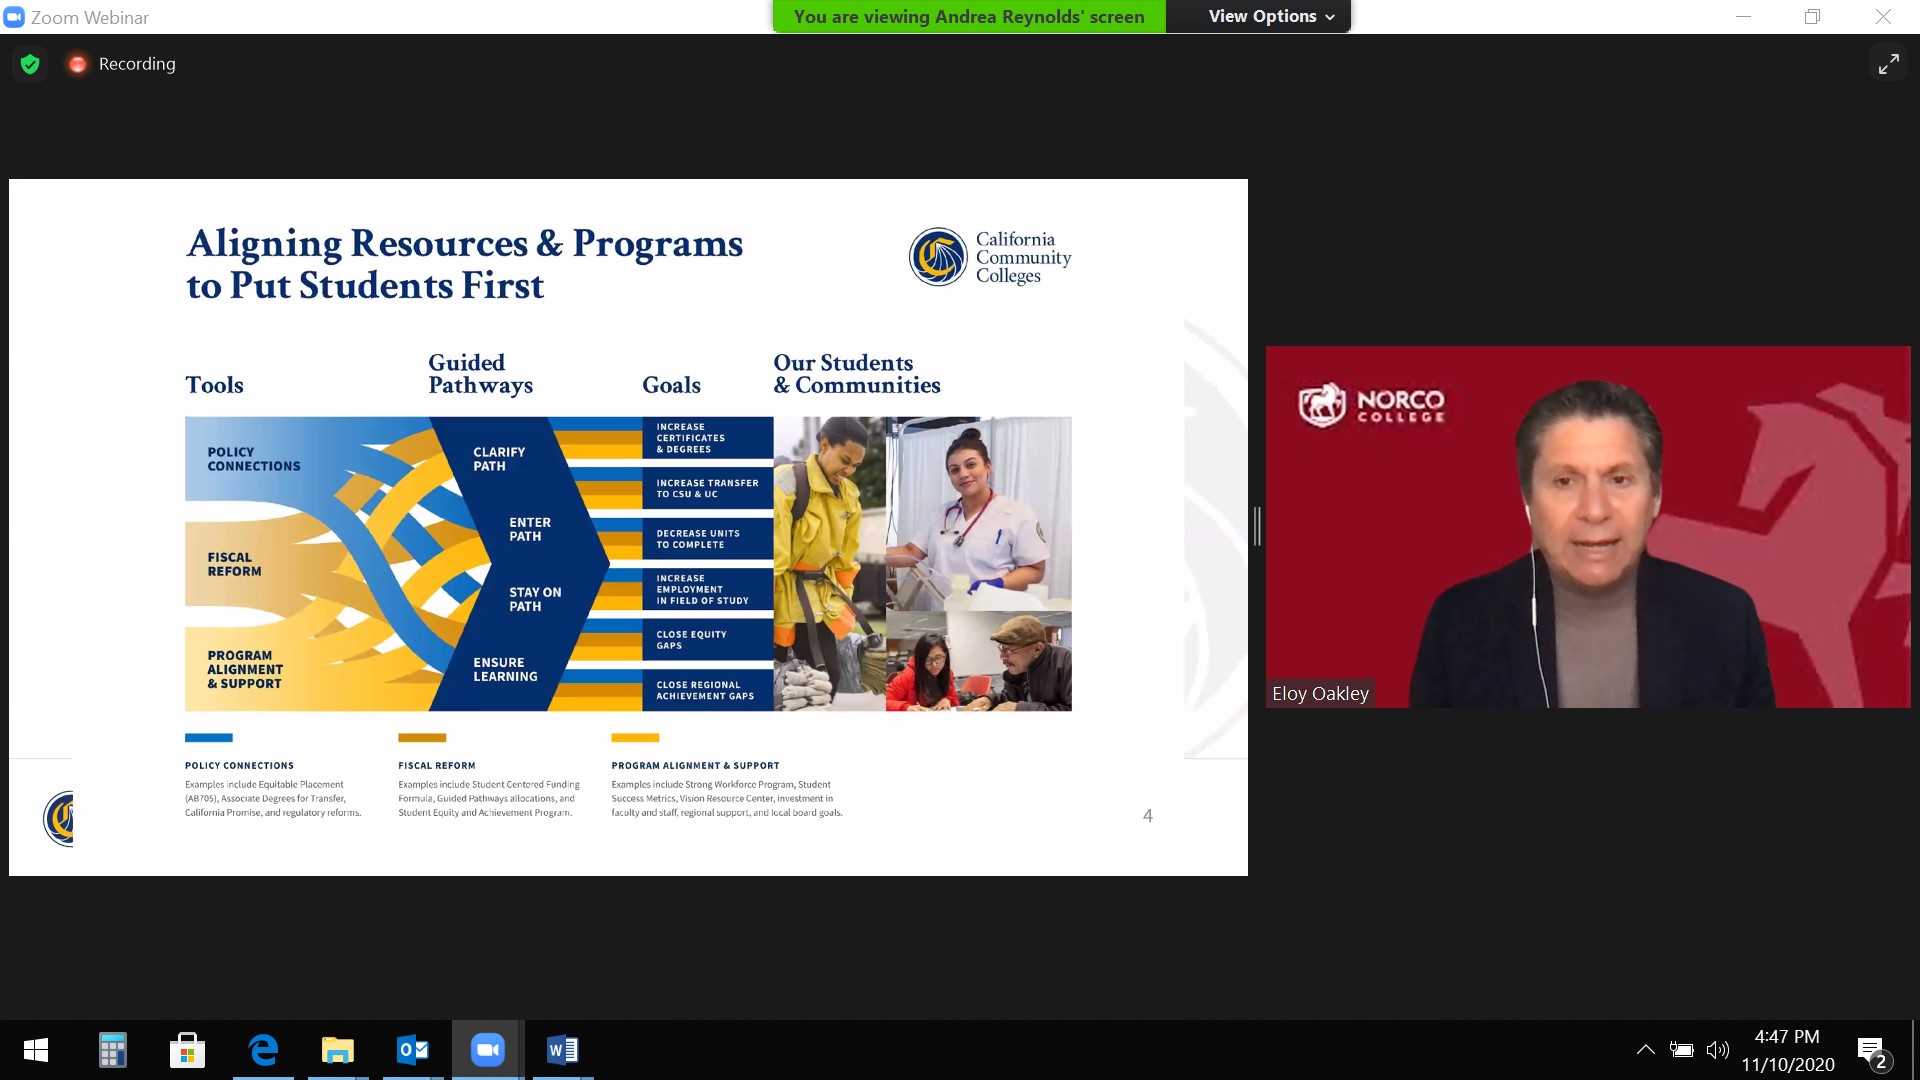Open Action Center notifications

1872,1050
